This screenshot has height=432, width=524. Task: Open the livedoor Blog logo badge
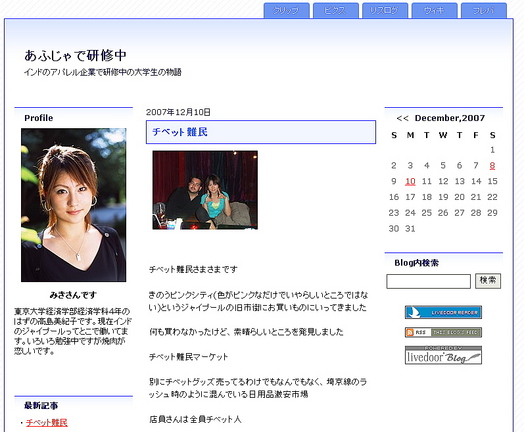[x=443, y=355]
